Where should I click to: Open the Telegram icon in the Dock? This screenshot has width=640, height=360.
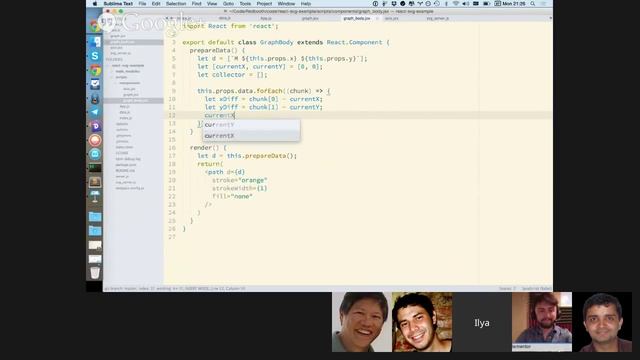point(95,112)
